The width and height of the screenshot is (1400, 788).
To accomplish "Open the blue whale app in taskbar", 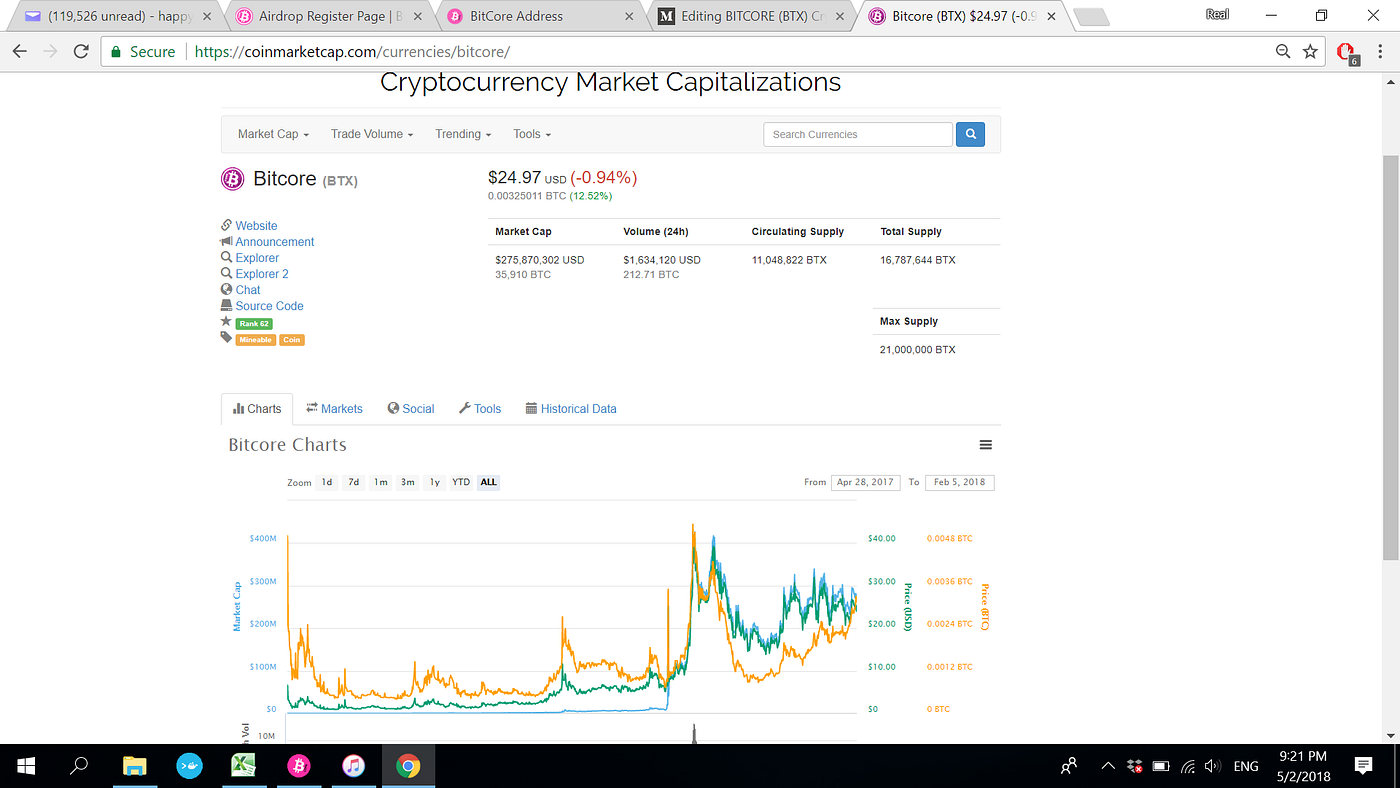I will [x=189, y=766].
